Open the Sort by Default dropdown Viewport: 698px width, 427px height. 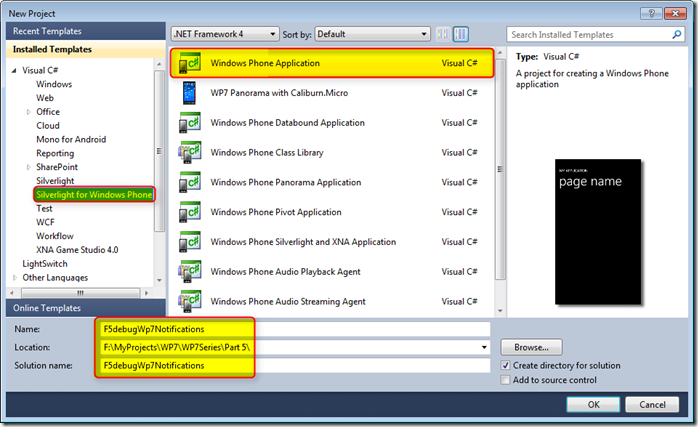[372, 34]
